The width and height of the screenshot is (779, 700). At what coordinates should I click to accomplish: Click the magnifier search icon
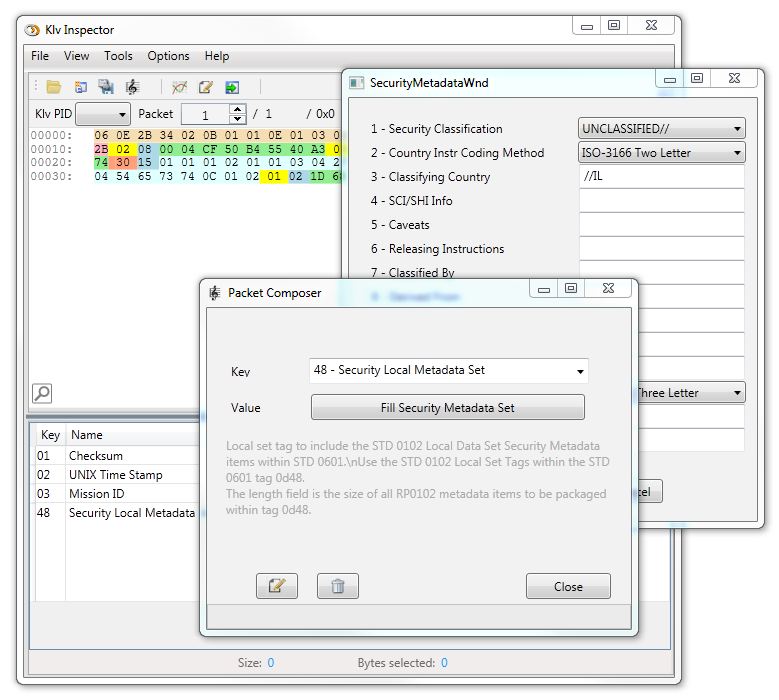click(42, 393)
